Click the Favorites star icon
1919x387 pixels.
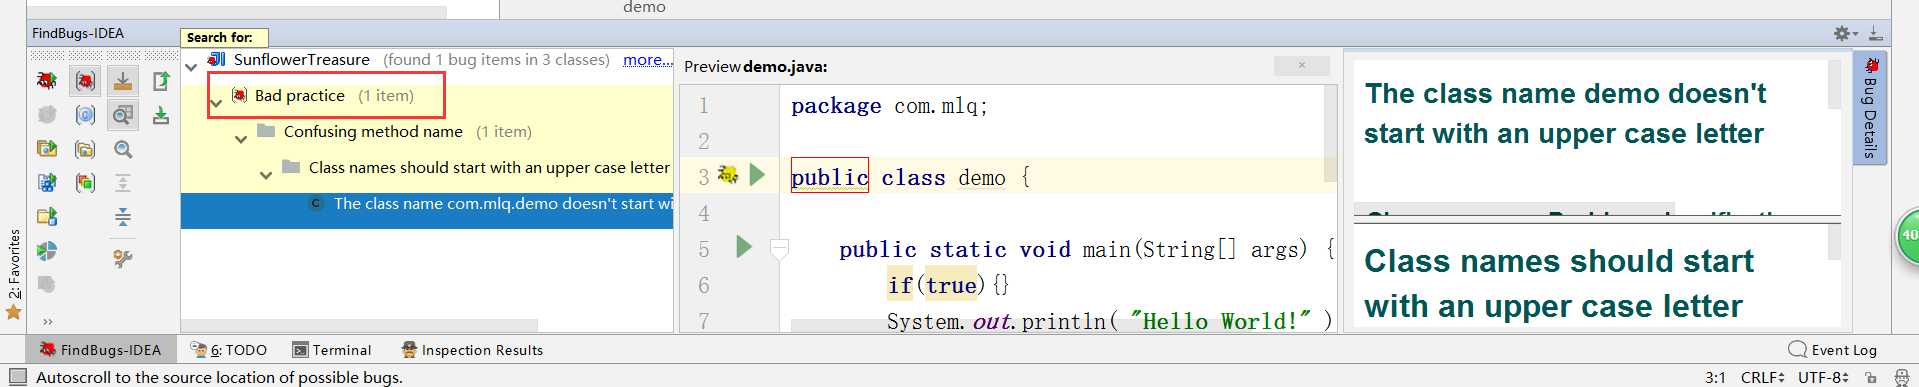tap(14, 312)
